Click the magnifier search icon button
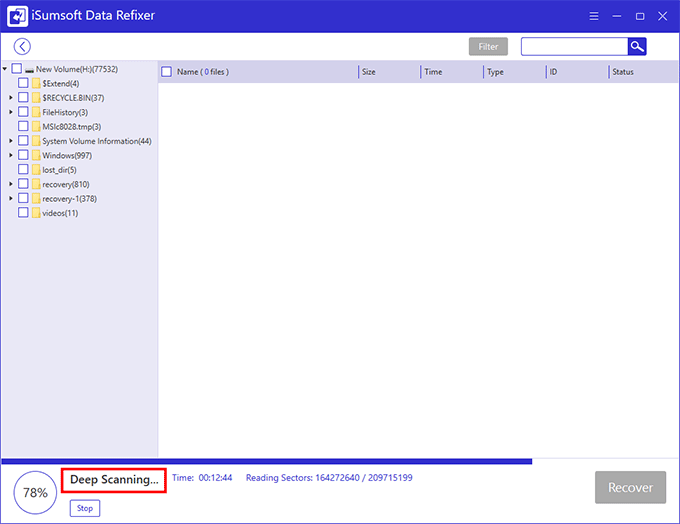Viewport: 680px width, 524px height. point(637,46)
